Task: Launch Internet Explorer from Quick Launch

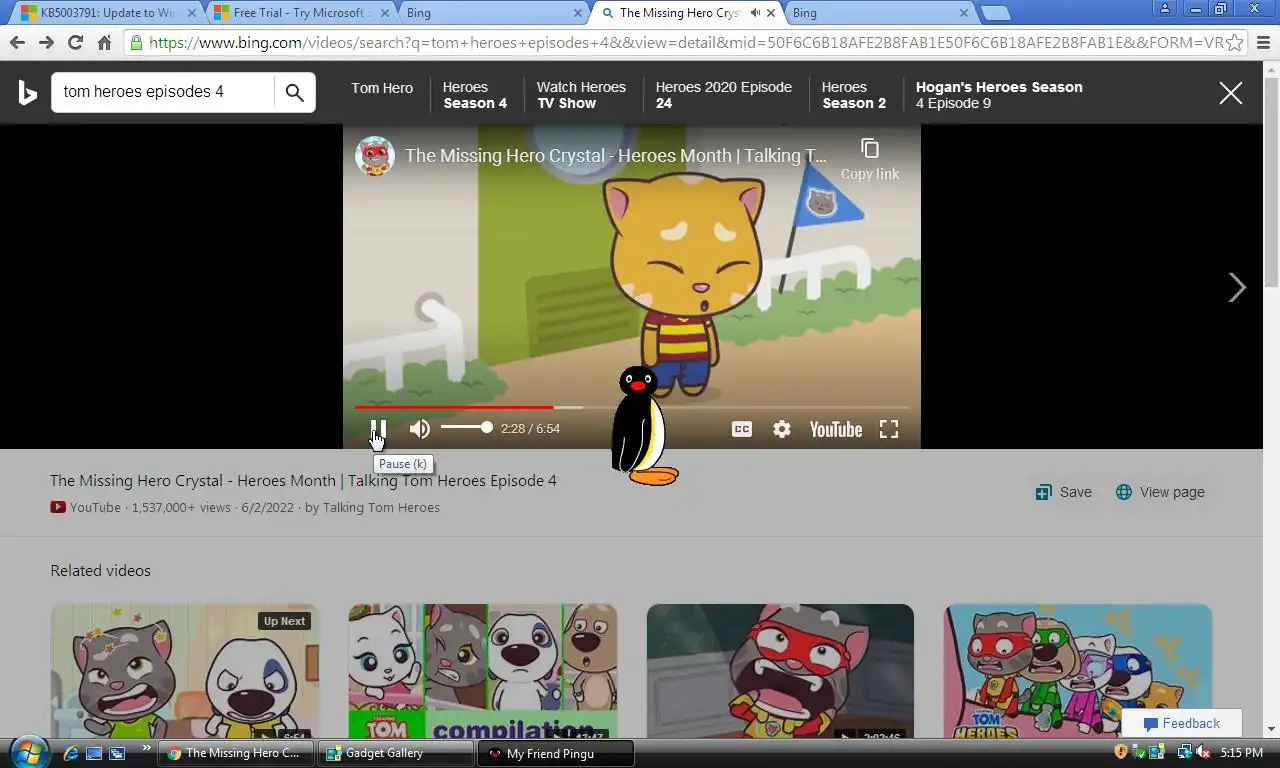Action: pyautogui.click(x=71, y=753)
